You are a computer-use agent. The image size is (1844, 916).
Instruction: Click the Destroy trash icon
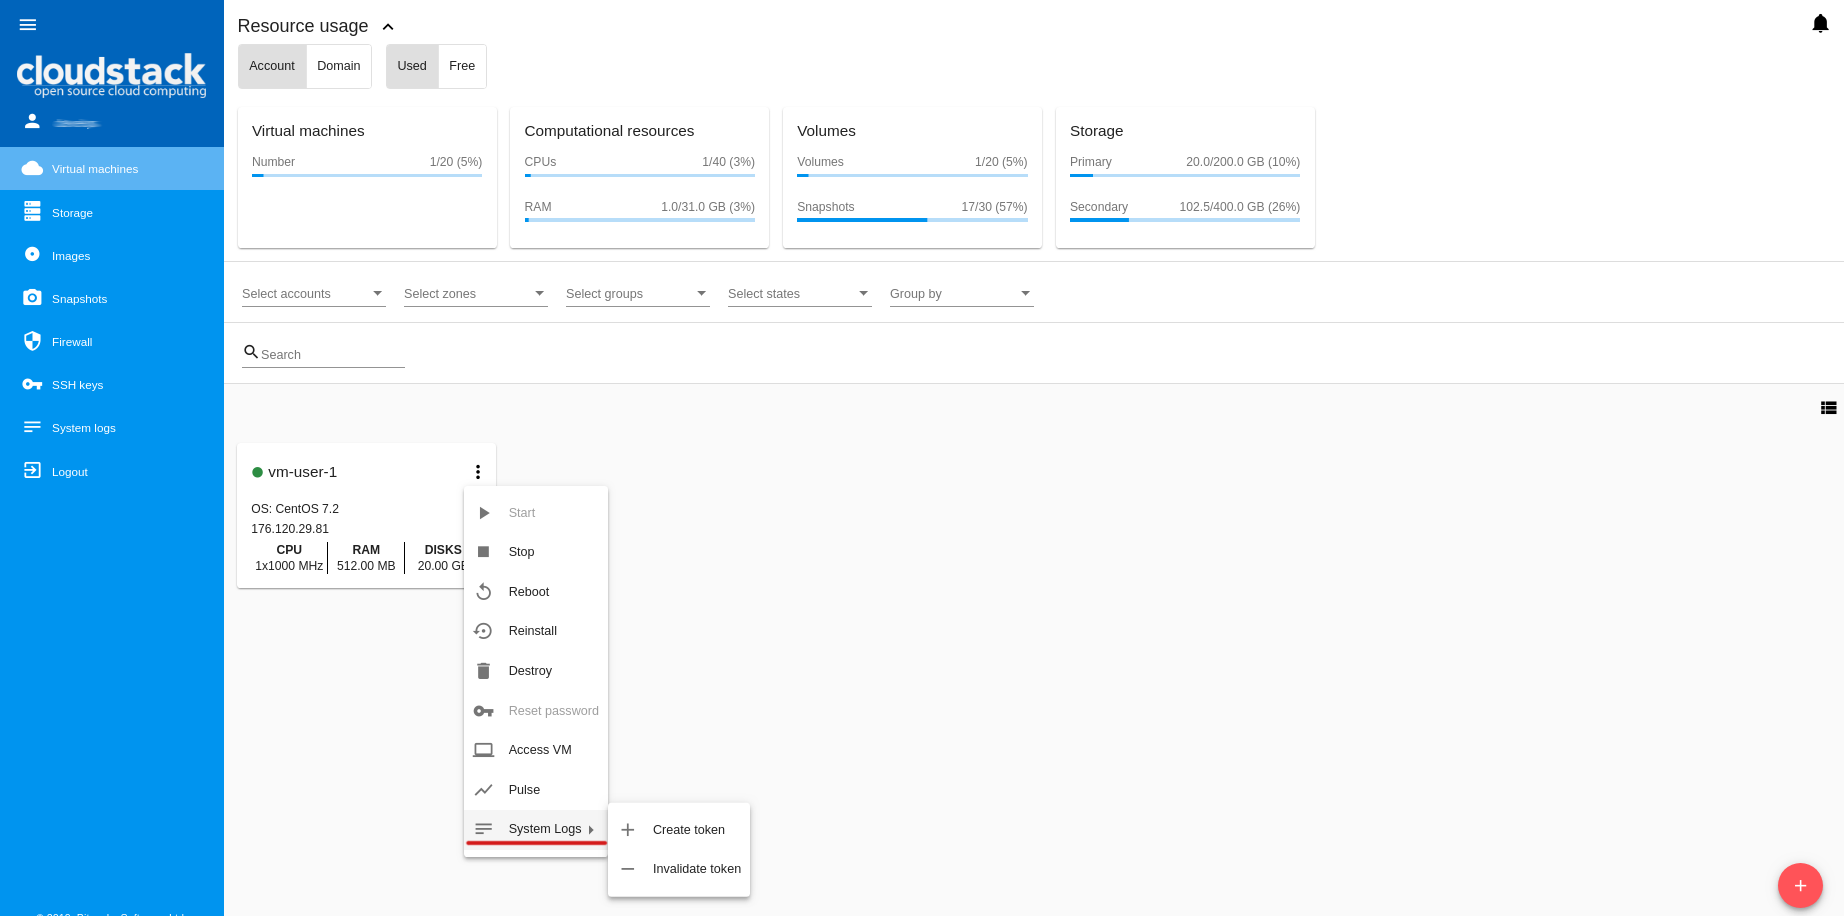pyautogui.click(x=483, y=671)
